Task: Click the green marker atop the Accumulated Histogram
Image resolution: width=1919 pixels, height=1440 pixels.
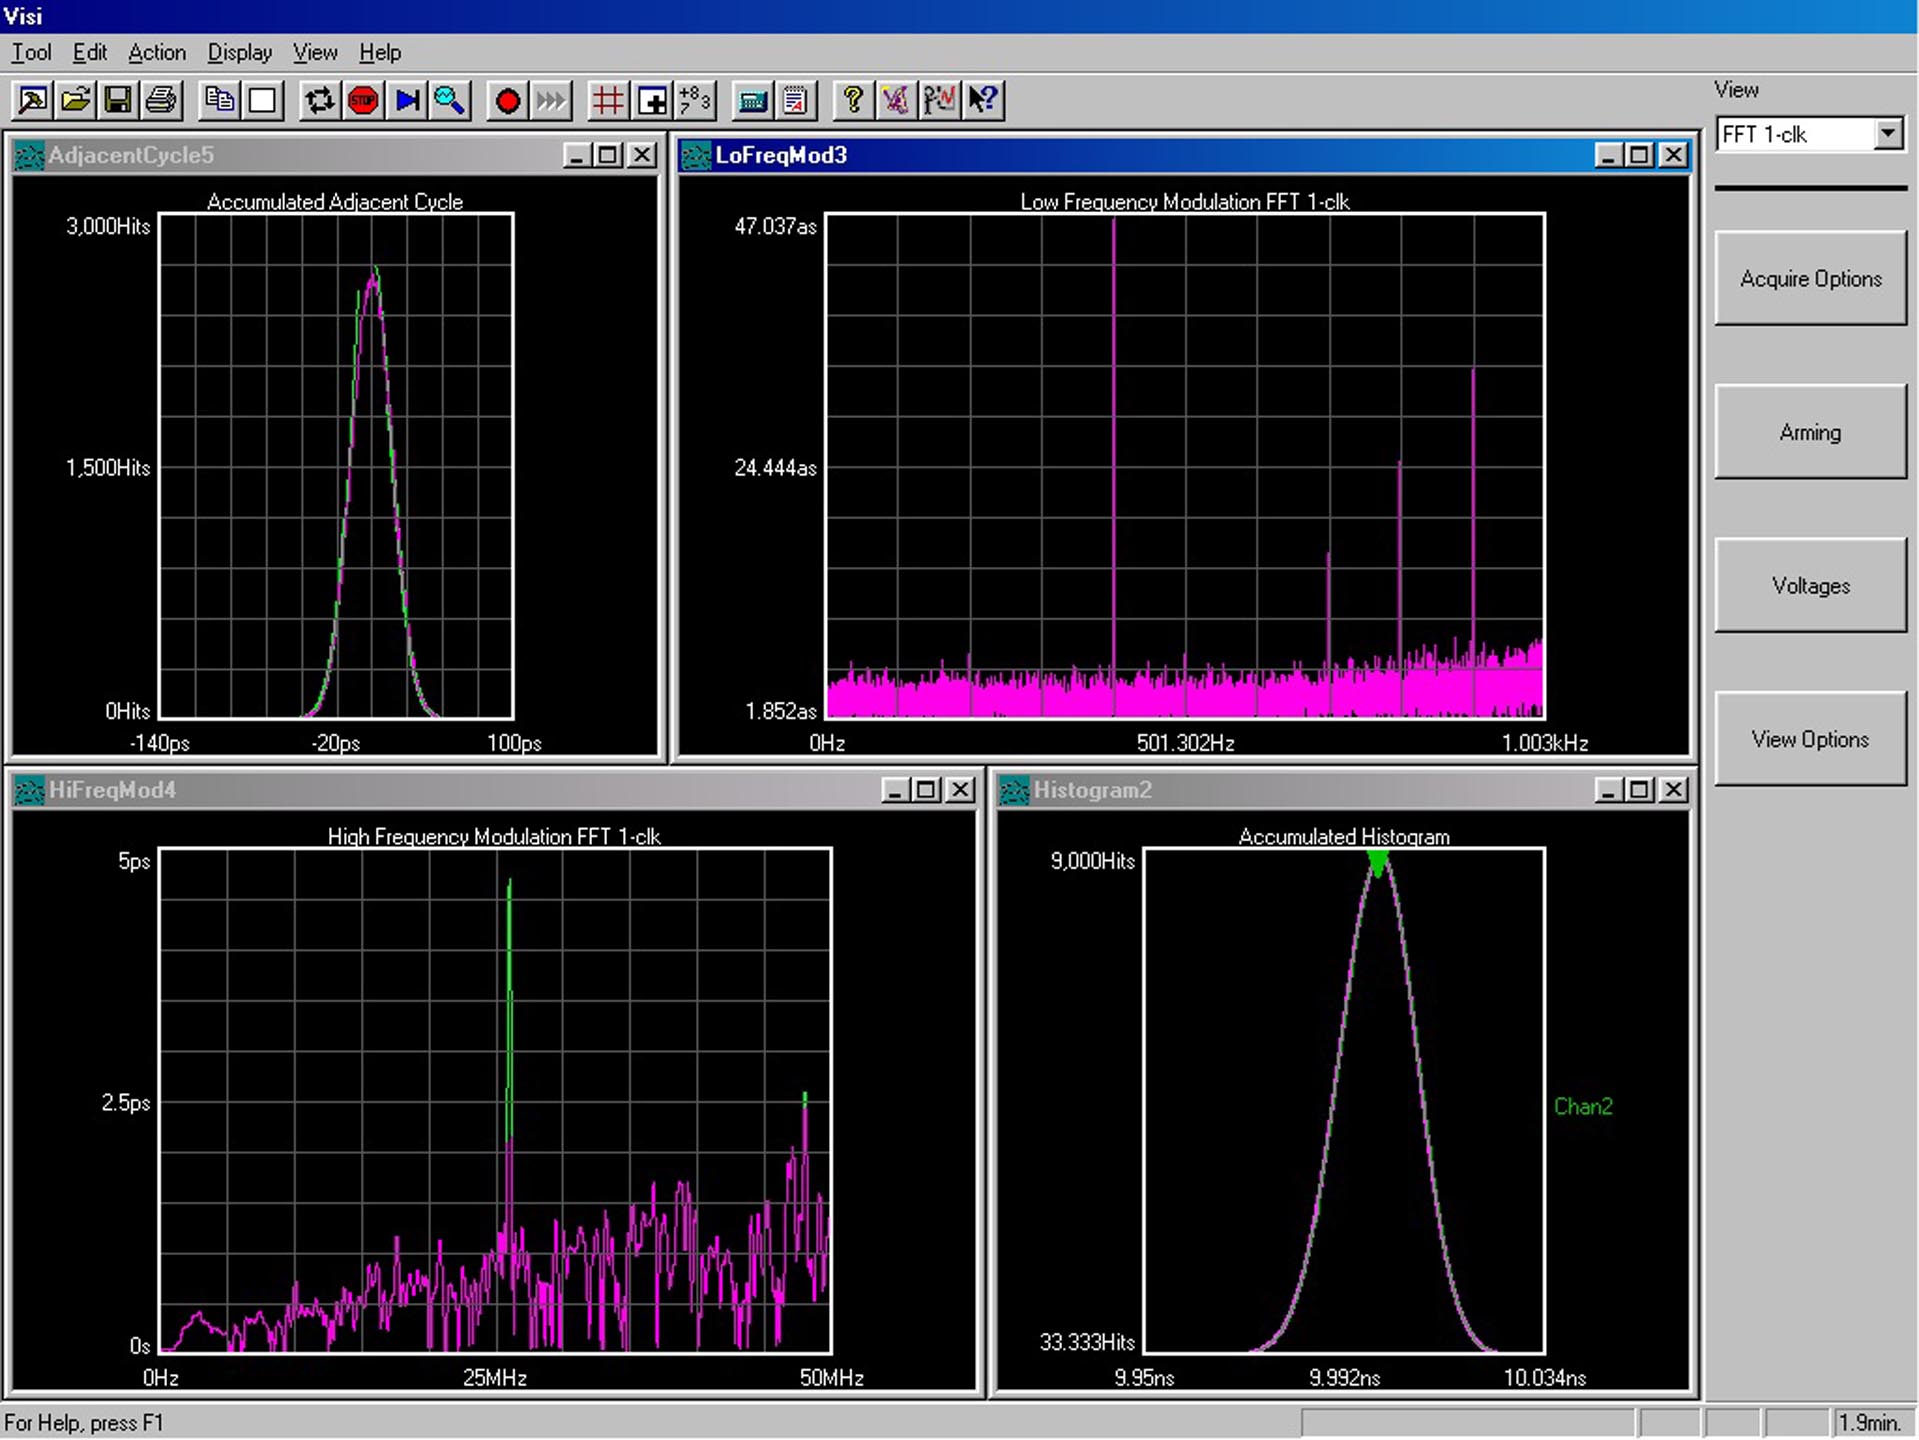Action: point(1378,863)
